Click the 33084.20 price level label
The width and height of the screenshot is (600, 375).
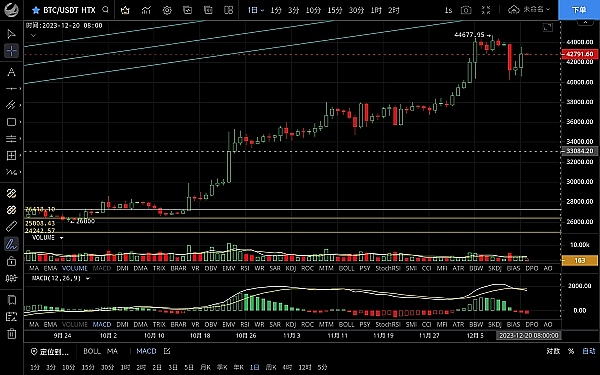[x=579, y=151]
